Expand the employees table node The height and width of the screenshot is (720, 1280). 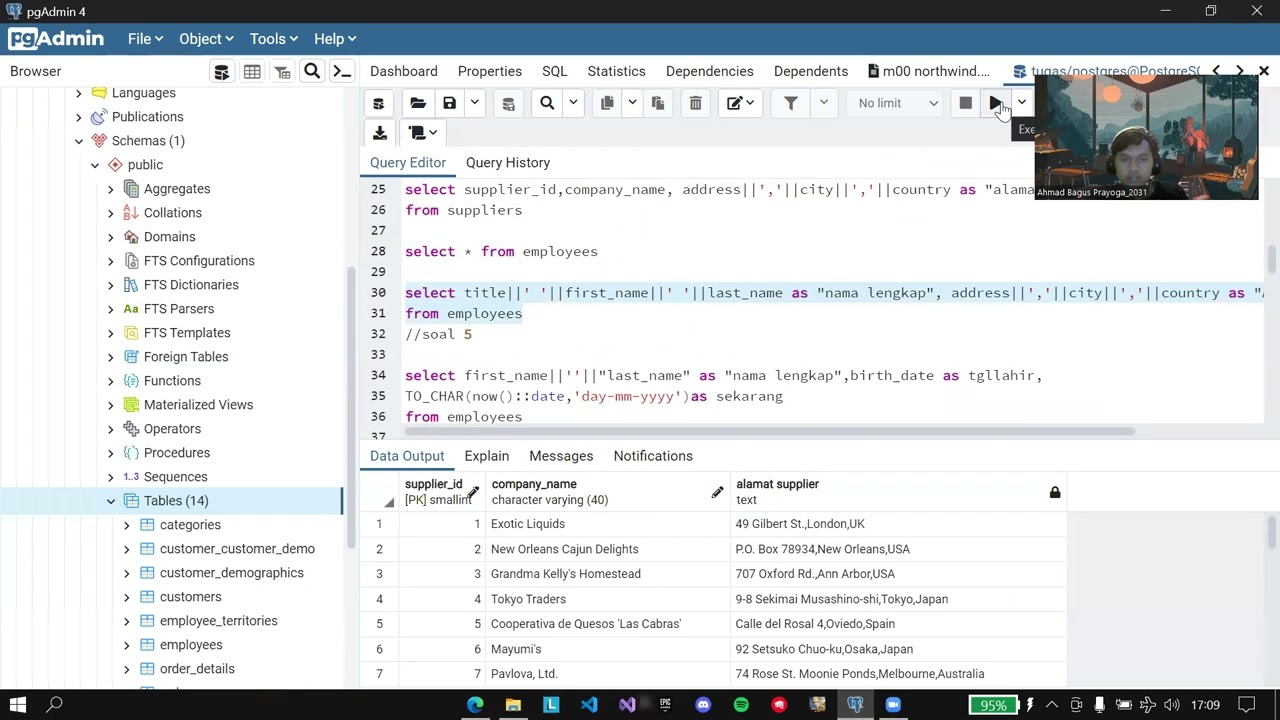127,645
